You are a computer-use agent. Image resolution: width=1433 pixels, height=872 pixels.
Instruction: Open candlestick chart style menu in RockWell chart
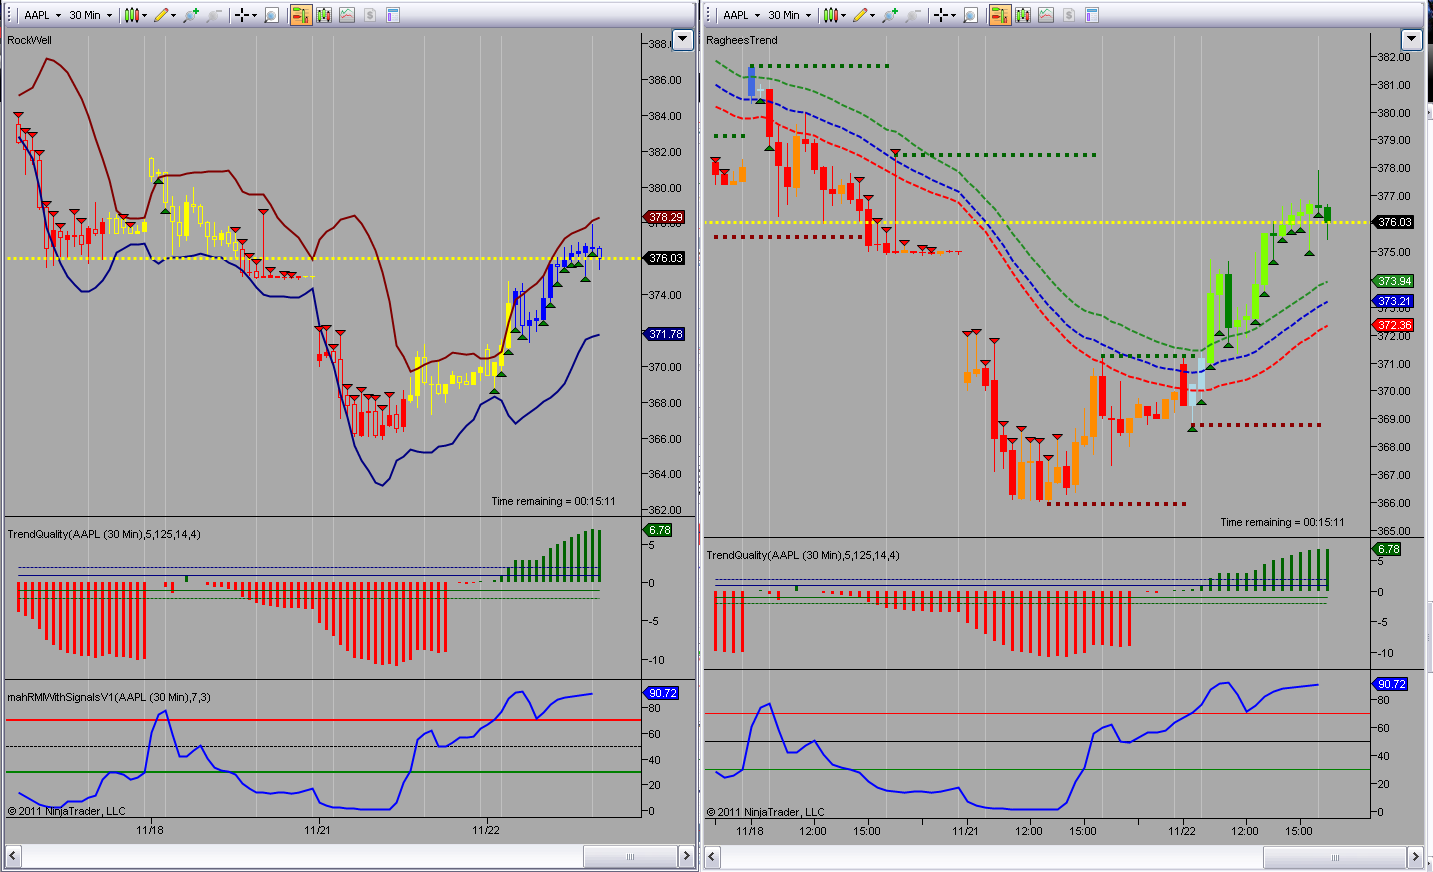(x=135, y=15)
